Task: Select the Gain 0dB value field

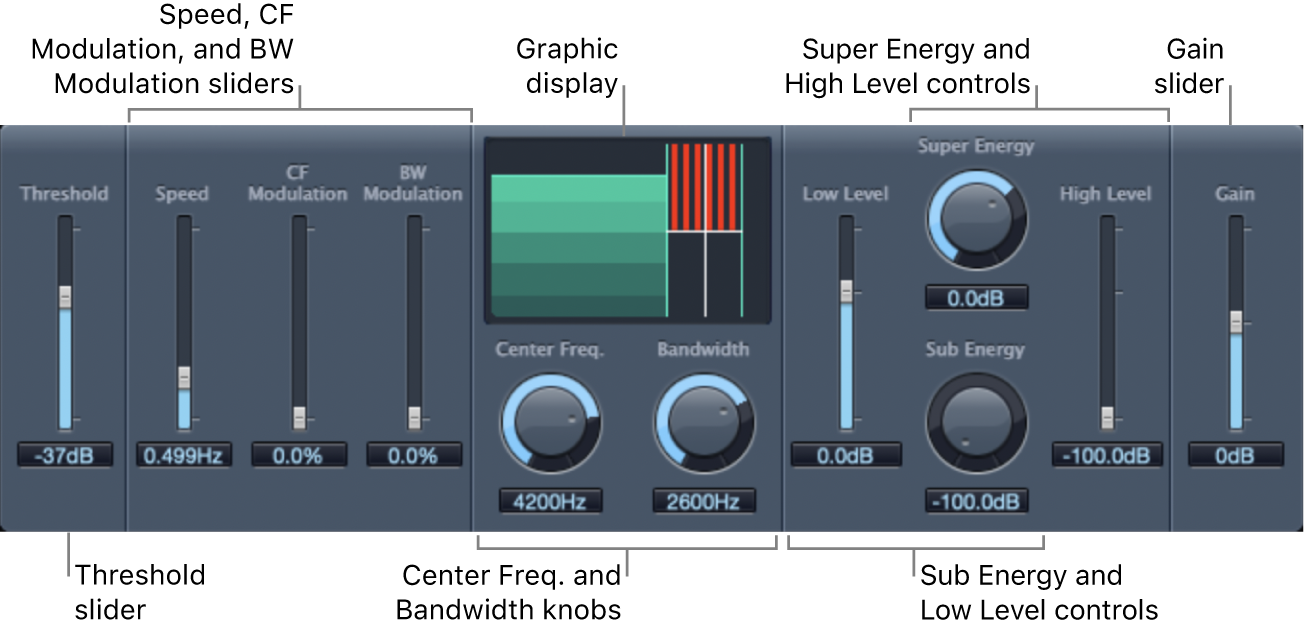Action: point(1235,455)
